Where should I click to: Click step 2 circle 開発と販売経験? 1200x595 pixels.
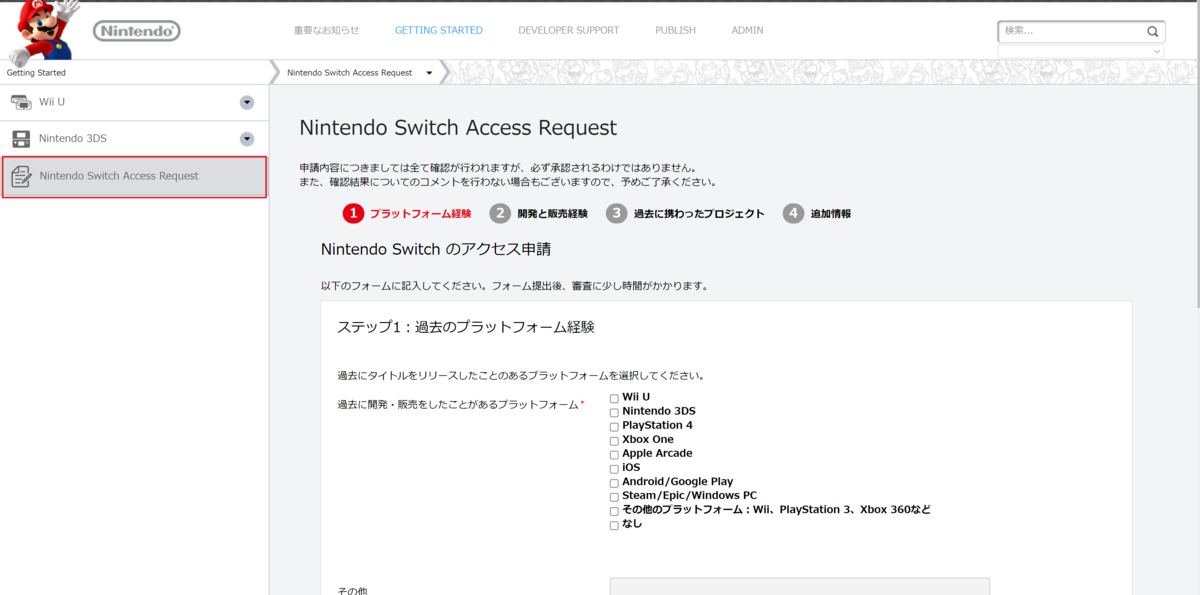click(500, 214)
